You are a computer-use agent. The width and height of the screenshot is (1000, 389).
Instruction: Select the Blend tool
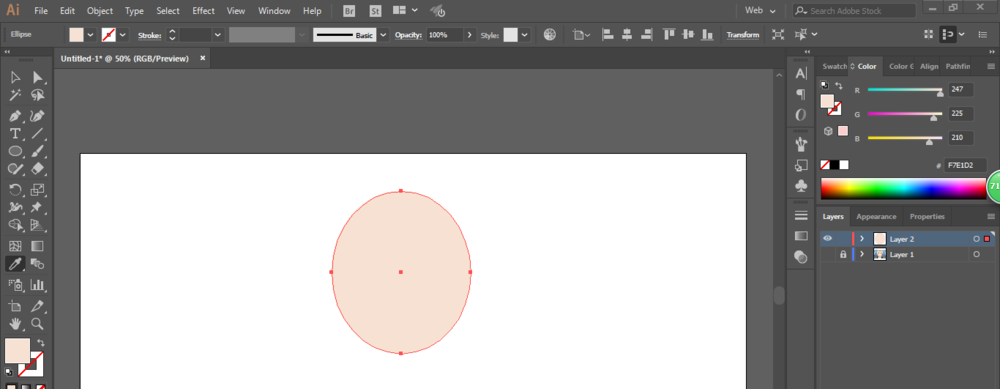click(37, 263)
